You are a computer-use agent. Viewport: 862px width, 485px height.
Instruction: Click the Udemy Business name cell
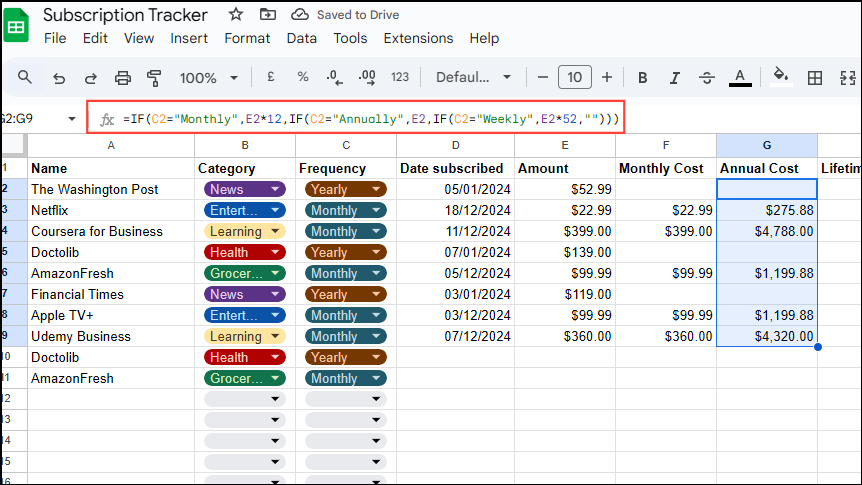point(111,337)
